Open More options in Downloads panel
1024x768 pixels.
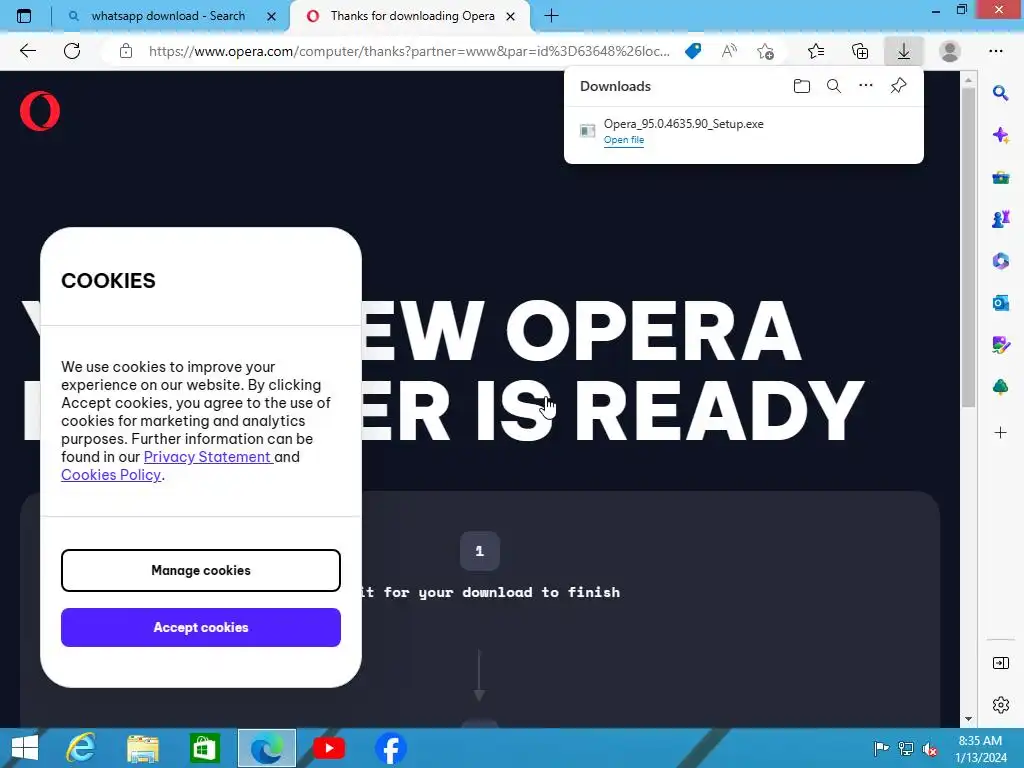pyautogui.click(x=866, y=86)
